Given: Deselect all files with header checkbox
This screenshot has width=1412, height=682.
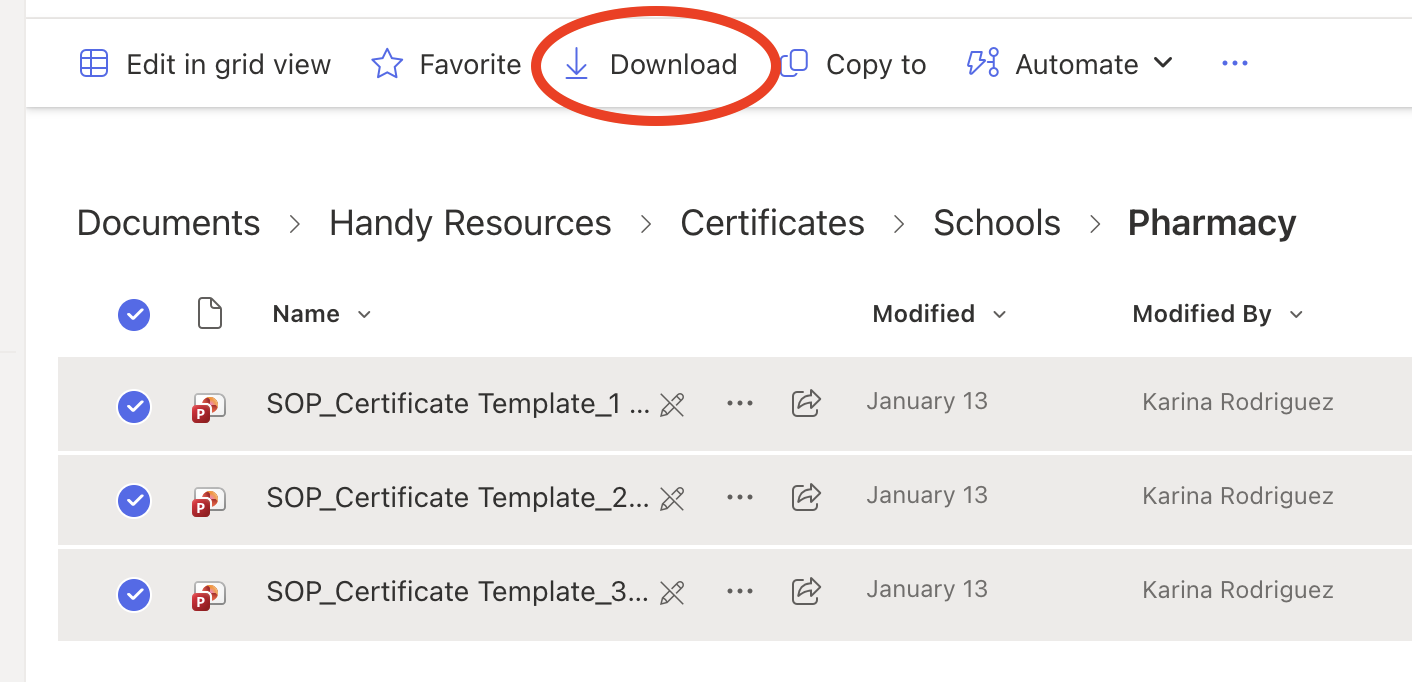Looking at the screenshot, I should 134,315.
